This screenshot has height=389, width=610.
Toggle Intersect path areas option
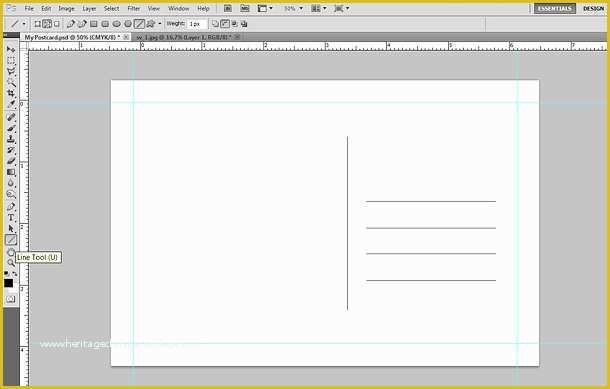click(235, 24)
